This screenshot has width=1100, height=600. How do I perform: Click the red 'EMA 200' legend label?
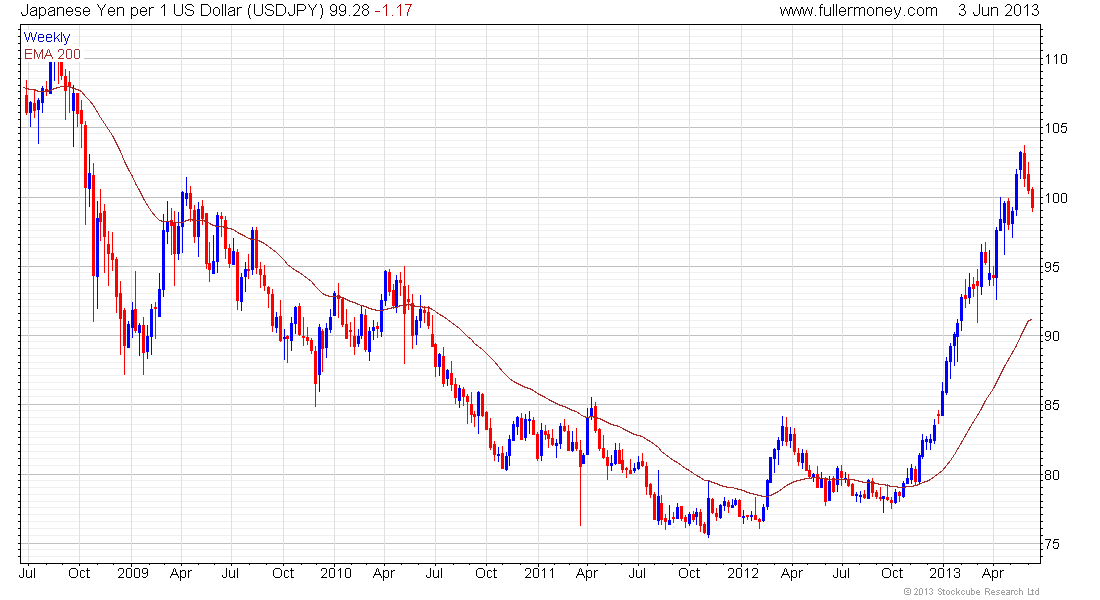click(x=52, y=54)
